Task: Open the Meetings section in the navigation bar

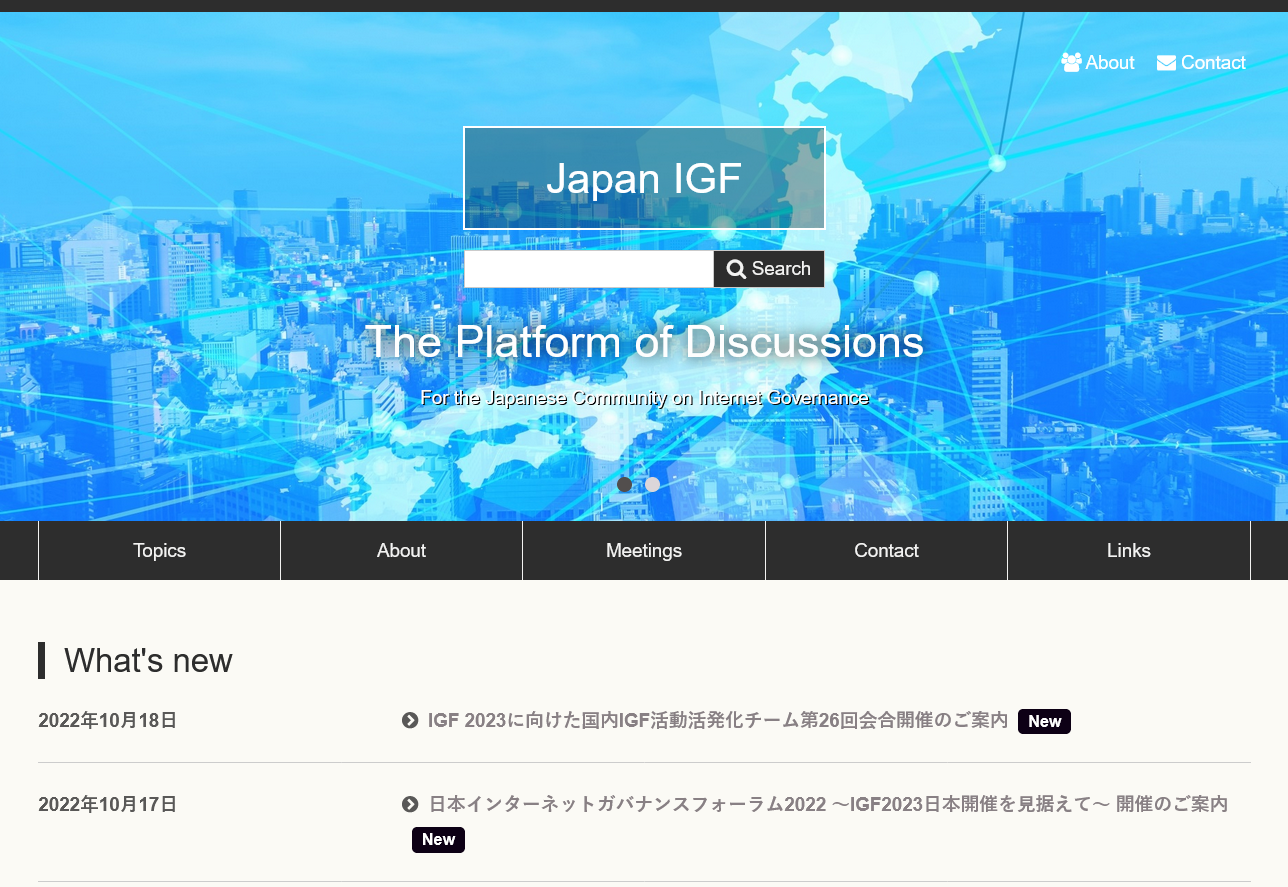Action: (x=643, y=550)
